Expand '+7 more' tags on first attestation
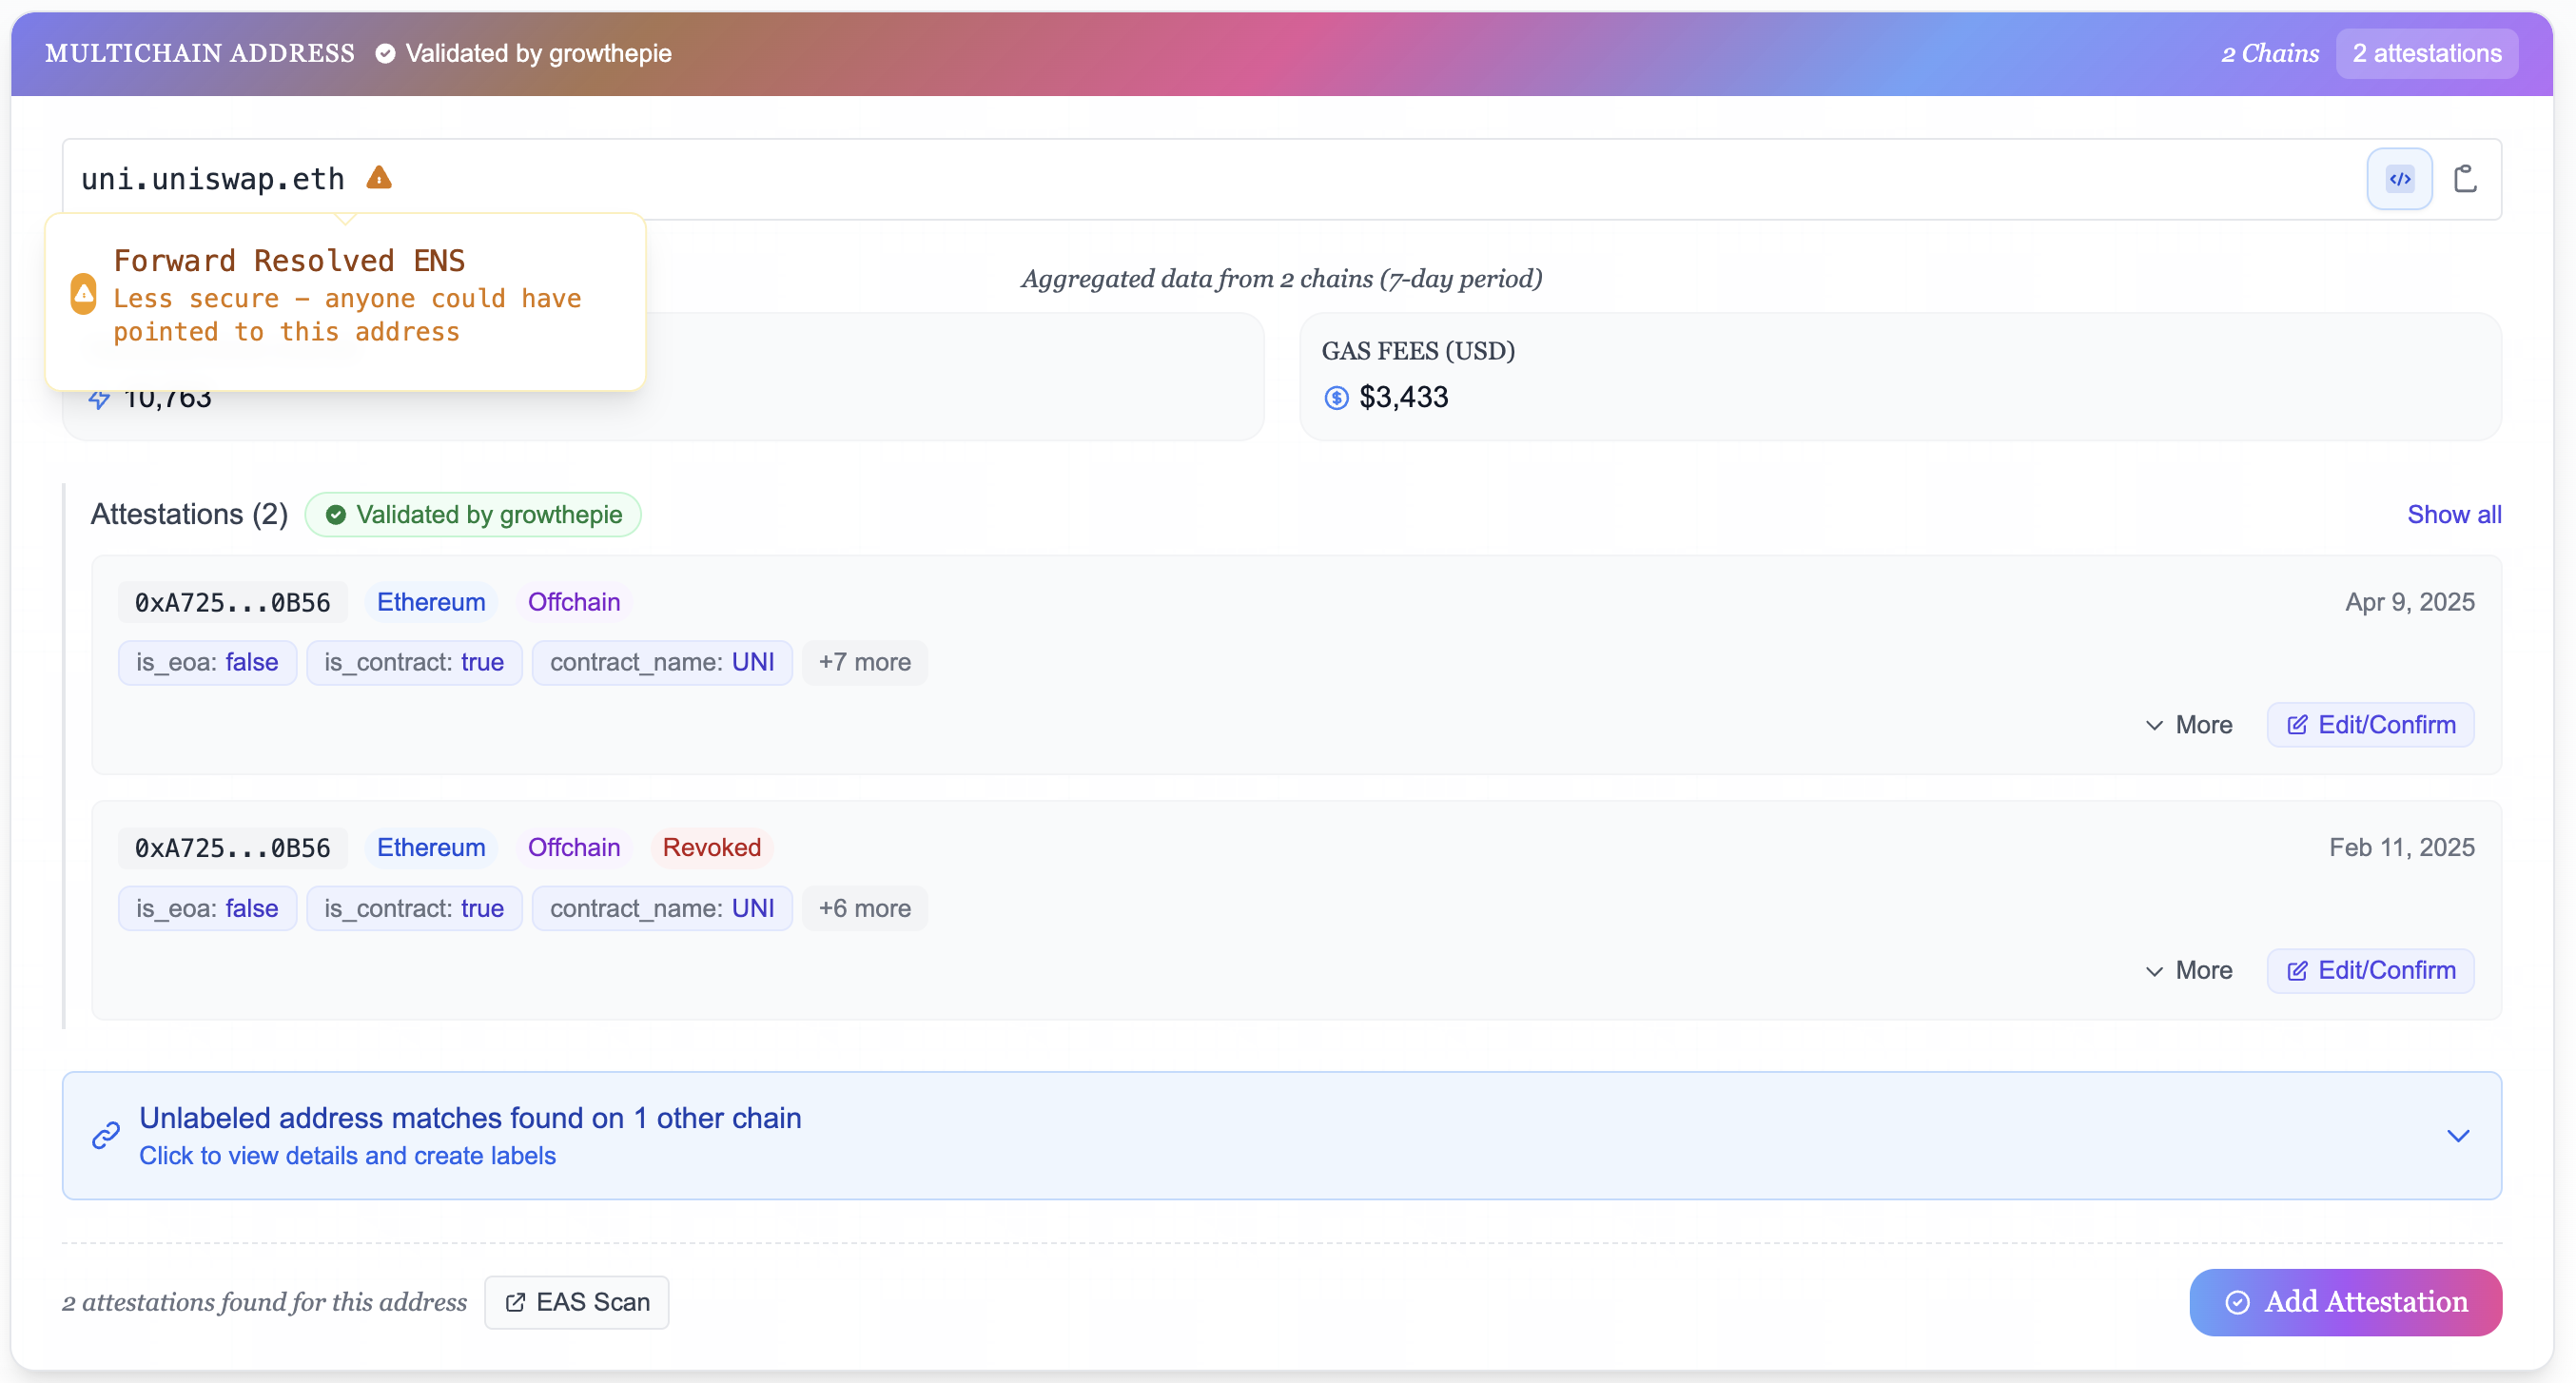Viewport: 2576px width, 1383px height. [864, 662]
